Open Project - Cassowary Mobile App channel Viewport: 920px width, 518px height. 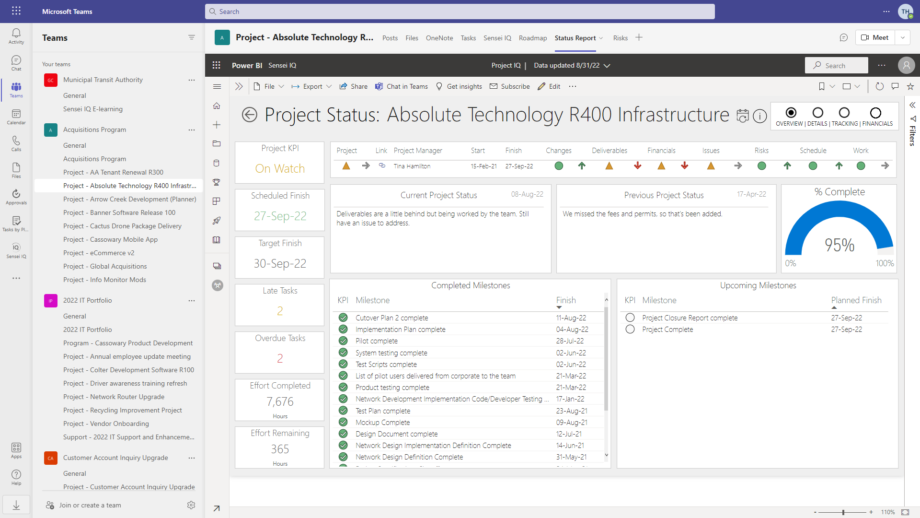click(110, 239)
